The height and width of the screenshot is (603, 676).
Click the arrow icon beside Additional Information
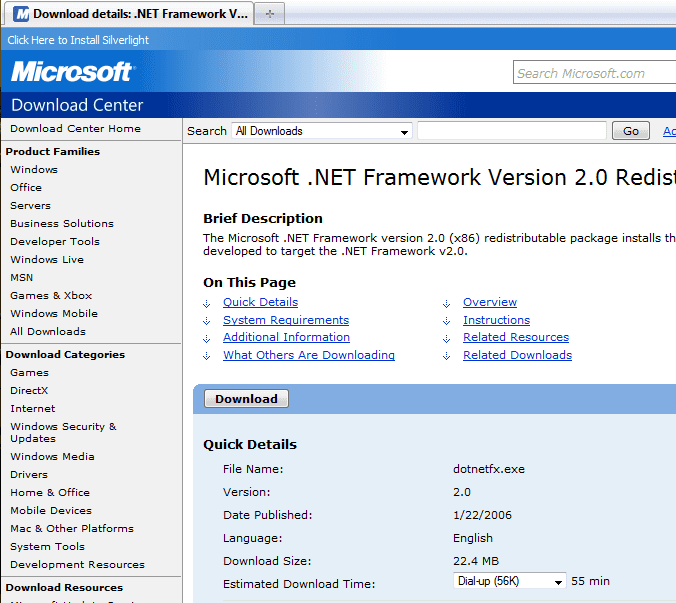pos(207,339)
